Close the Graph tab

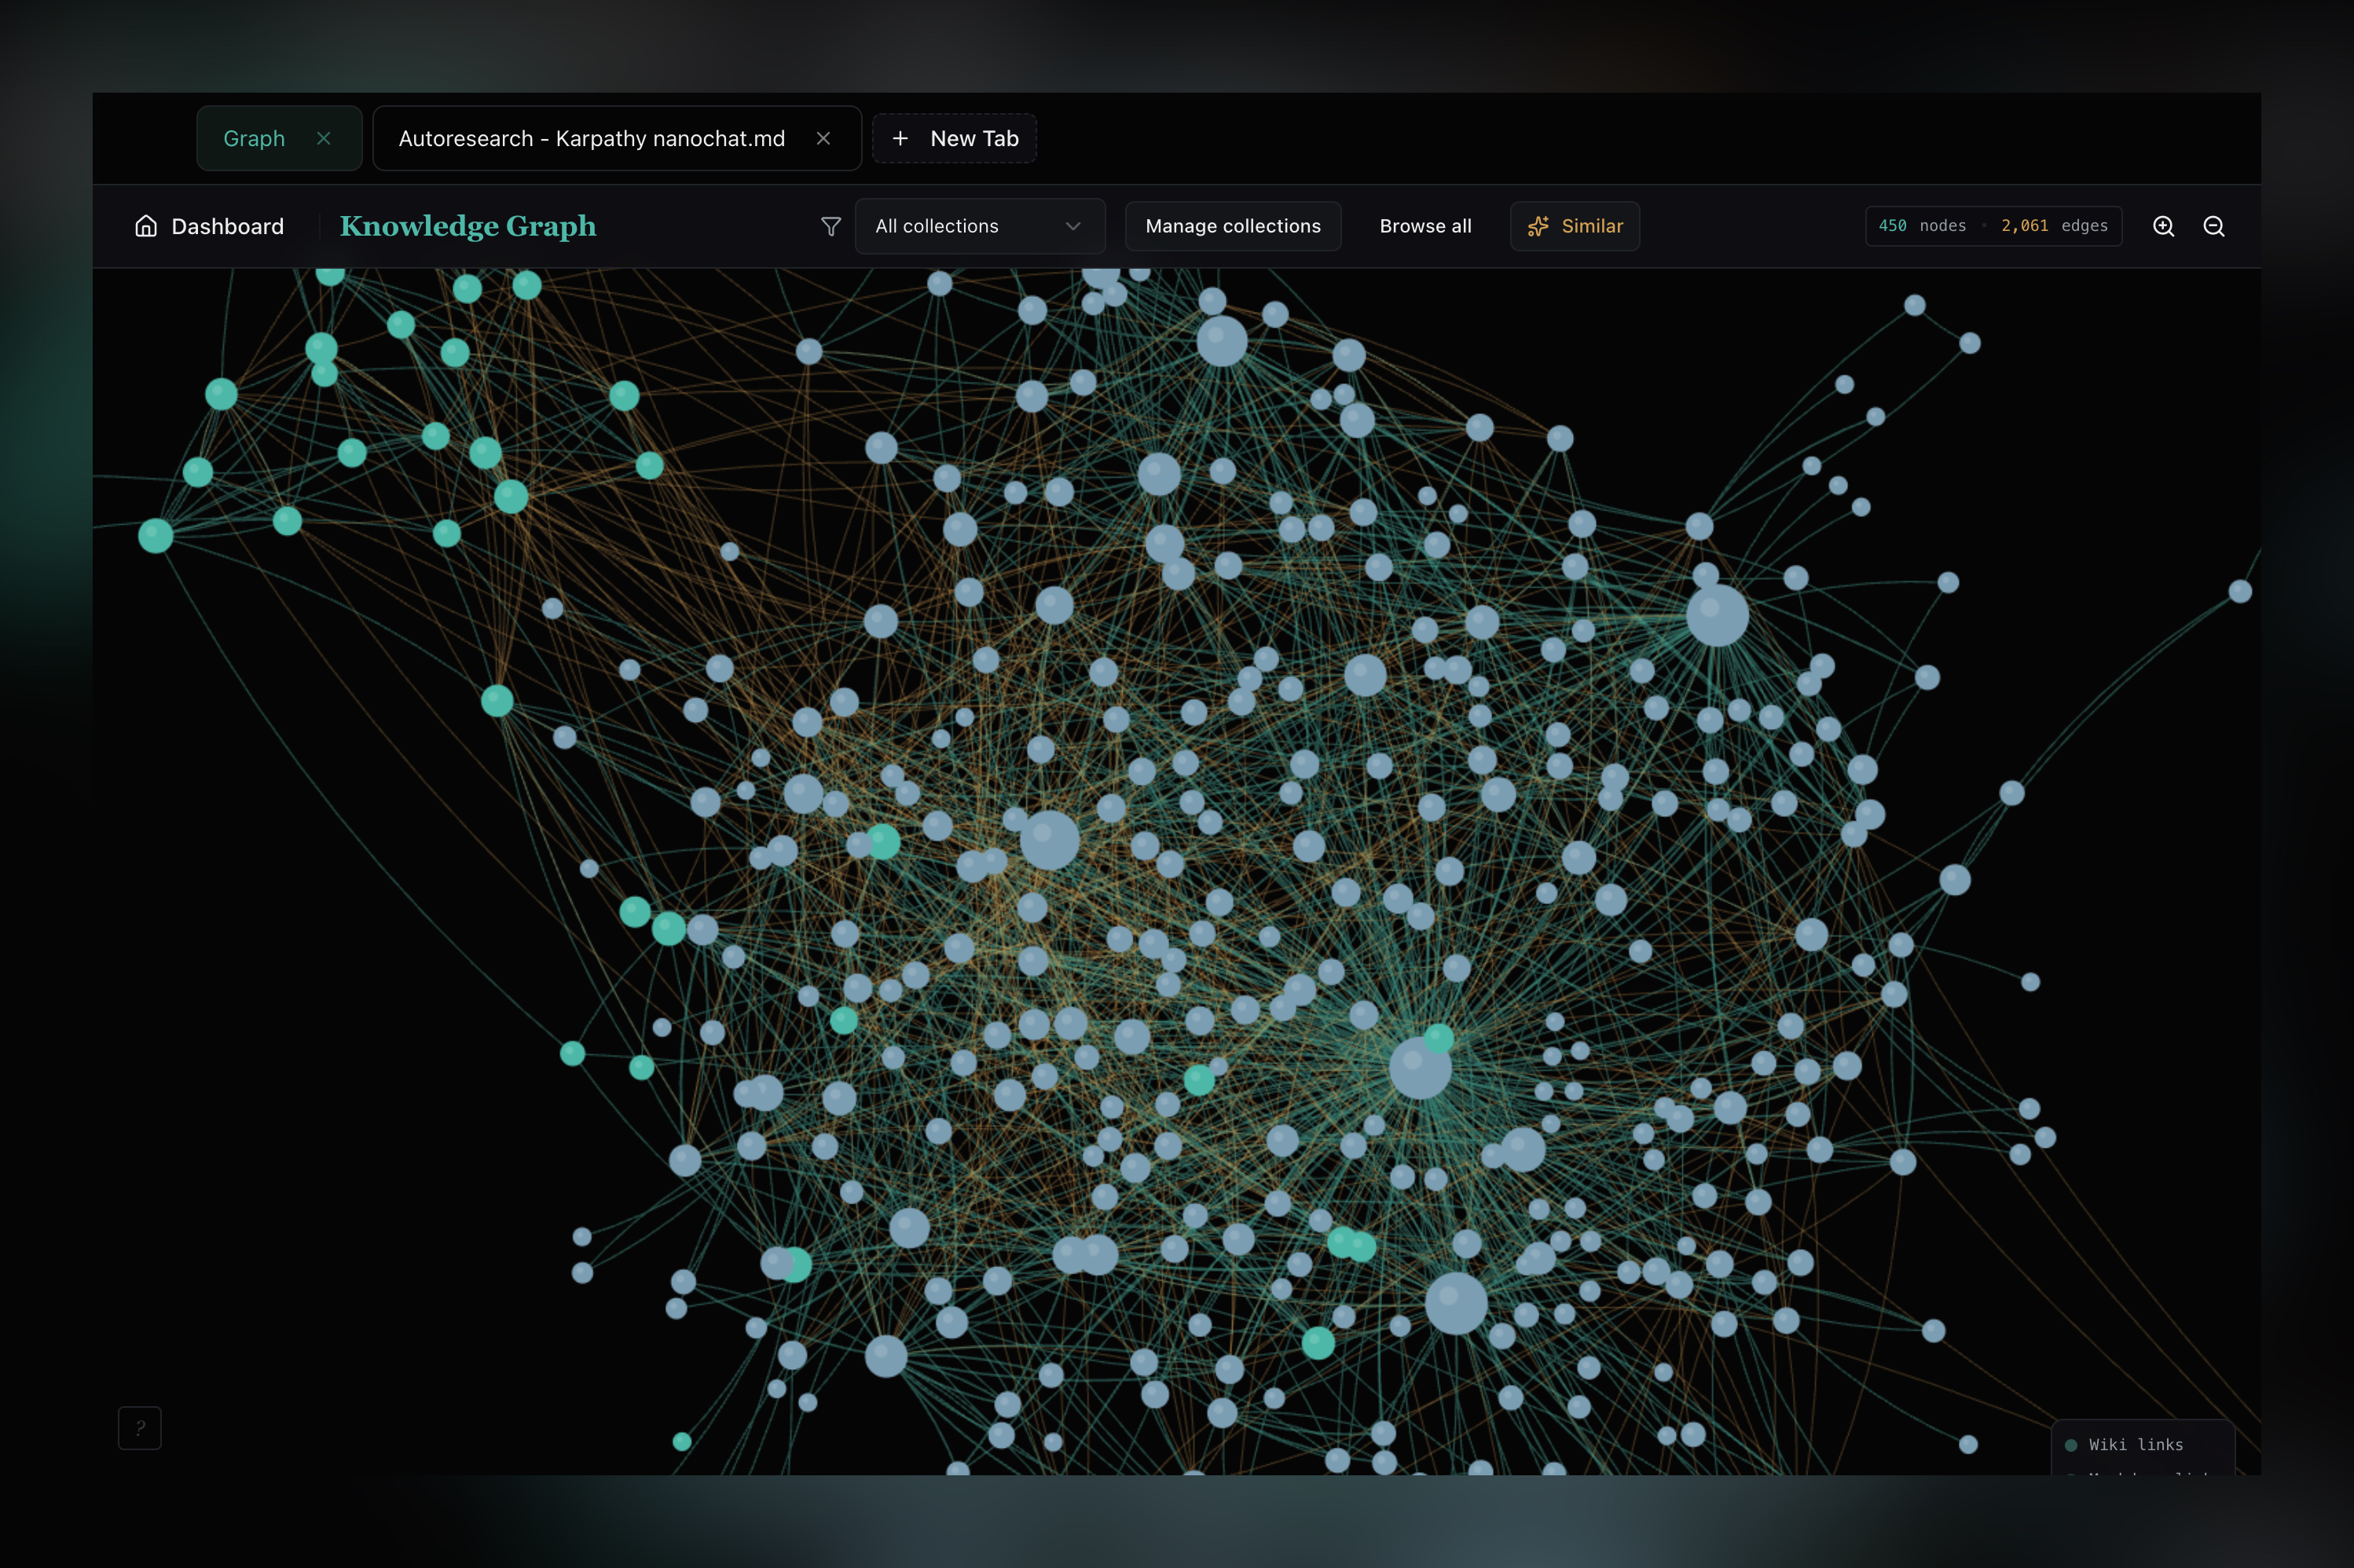[x=323, y=138]
